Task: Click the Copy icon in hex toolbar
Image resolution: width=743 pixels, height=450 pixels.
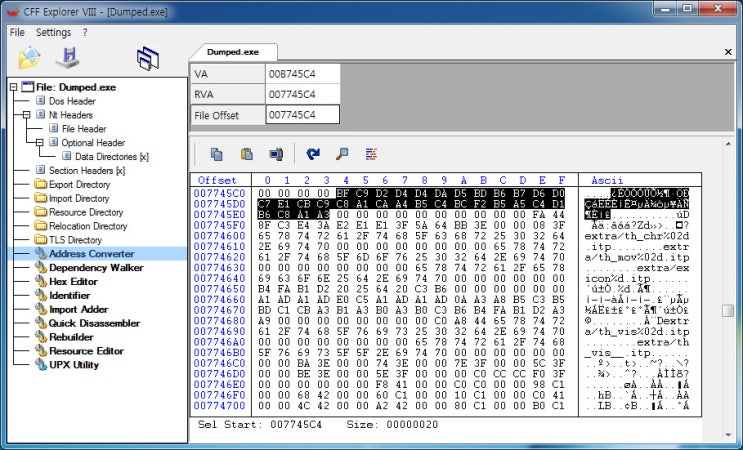Action: [x=216, y=154]
